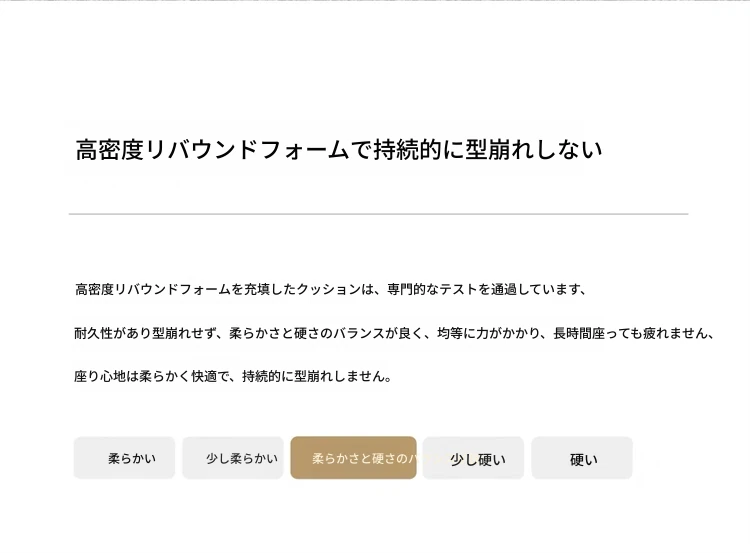Image resolution: width=750 pixels, height=553 pixels.
Task: Pick the 硬い firmness option
Action: coord(582,458)
